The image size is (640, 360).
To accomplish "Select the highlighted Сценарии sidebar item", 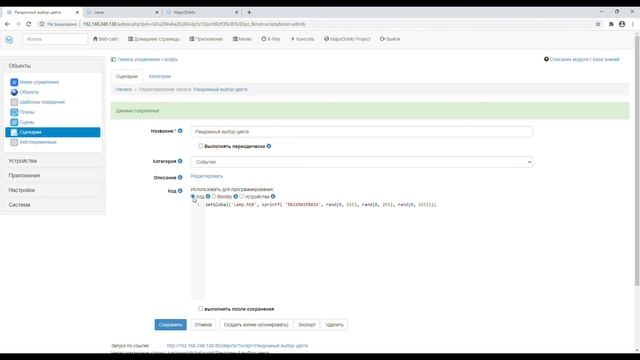I will tap(53, 132).
